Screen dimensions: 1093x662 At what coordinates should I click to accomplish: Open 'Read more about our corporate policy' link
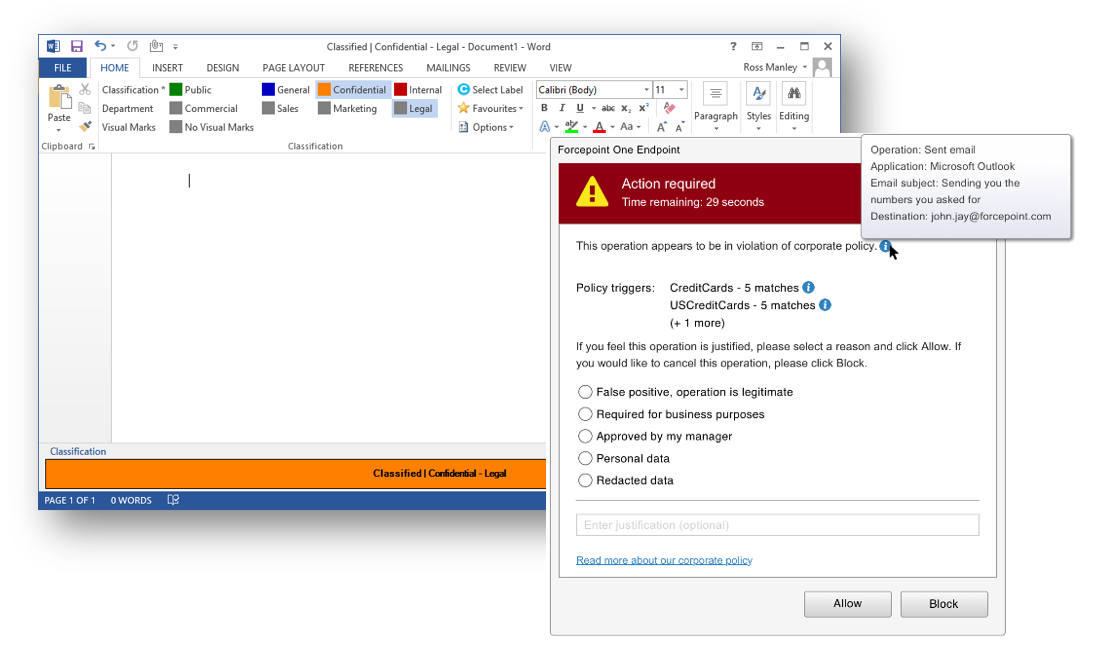pos(664,560)
